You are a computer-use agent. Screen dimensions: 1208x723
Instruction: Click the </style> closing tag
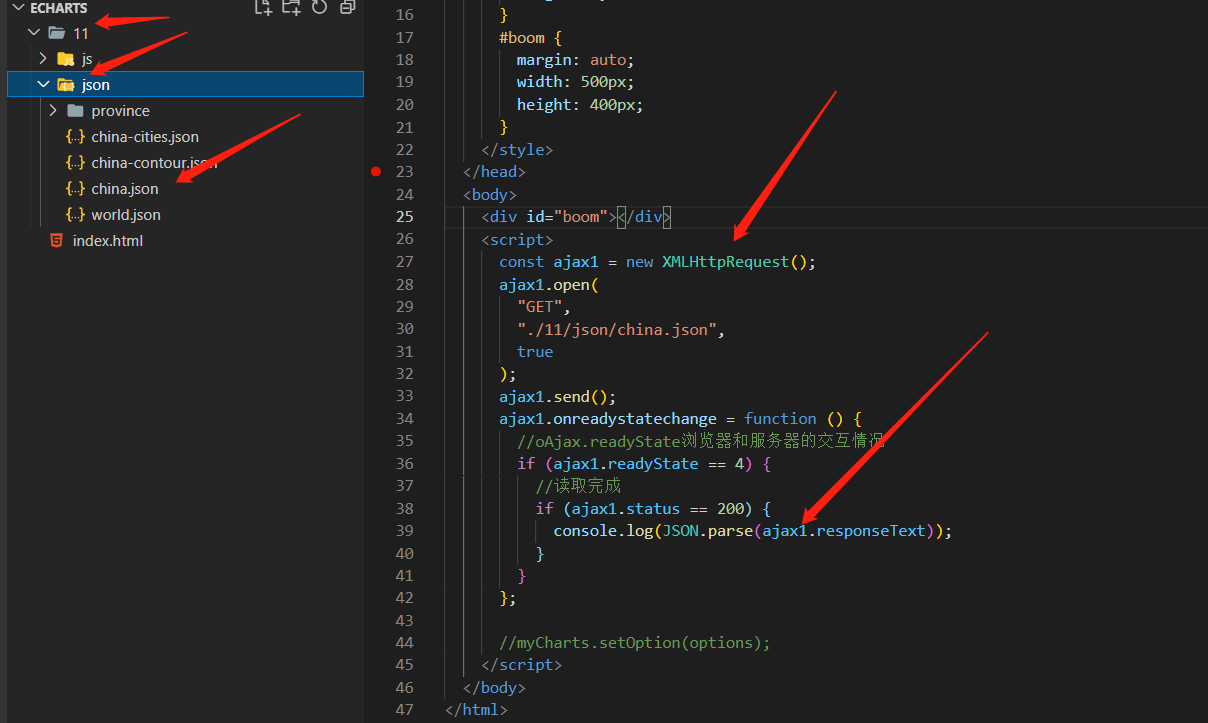coord(517,150)
